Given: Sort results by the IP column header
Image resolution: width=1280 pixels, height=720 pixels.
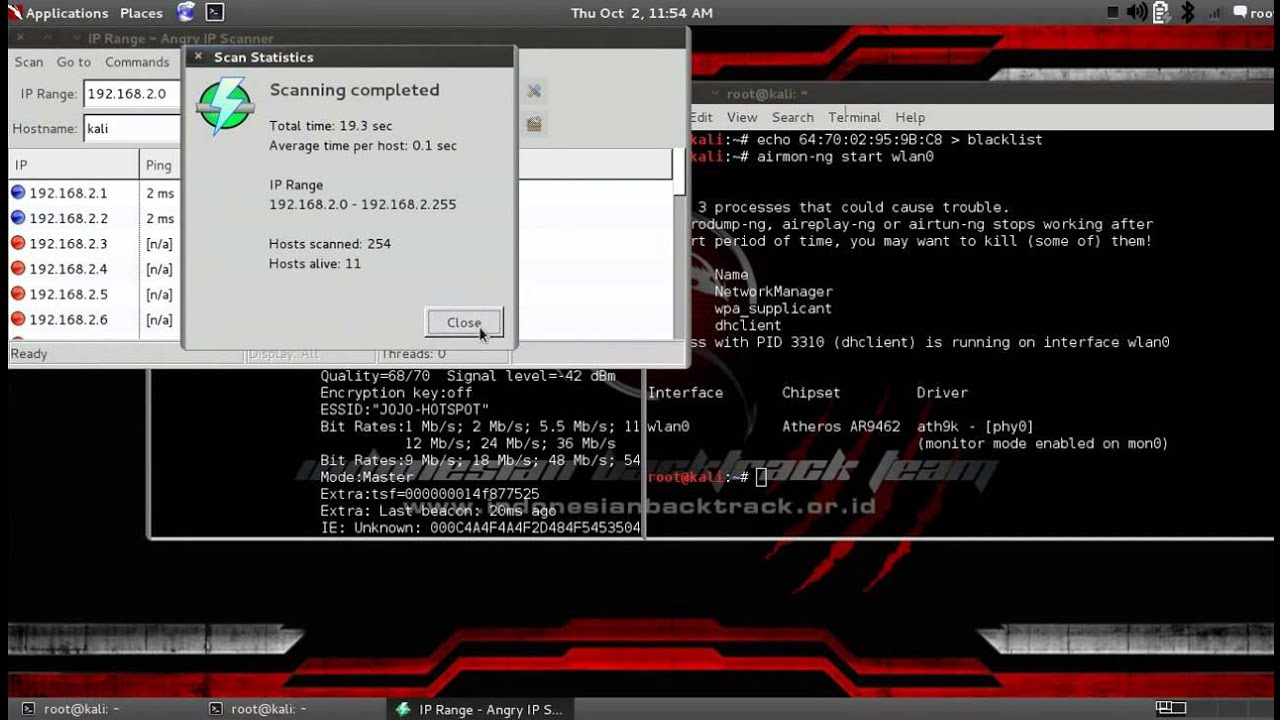Looking at the screenshot, I should point(74,165).
